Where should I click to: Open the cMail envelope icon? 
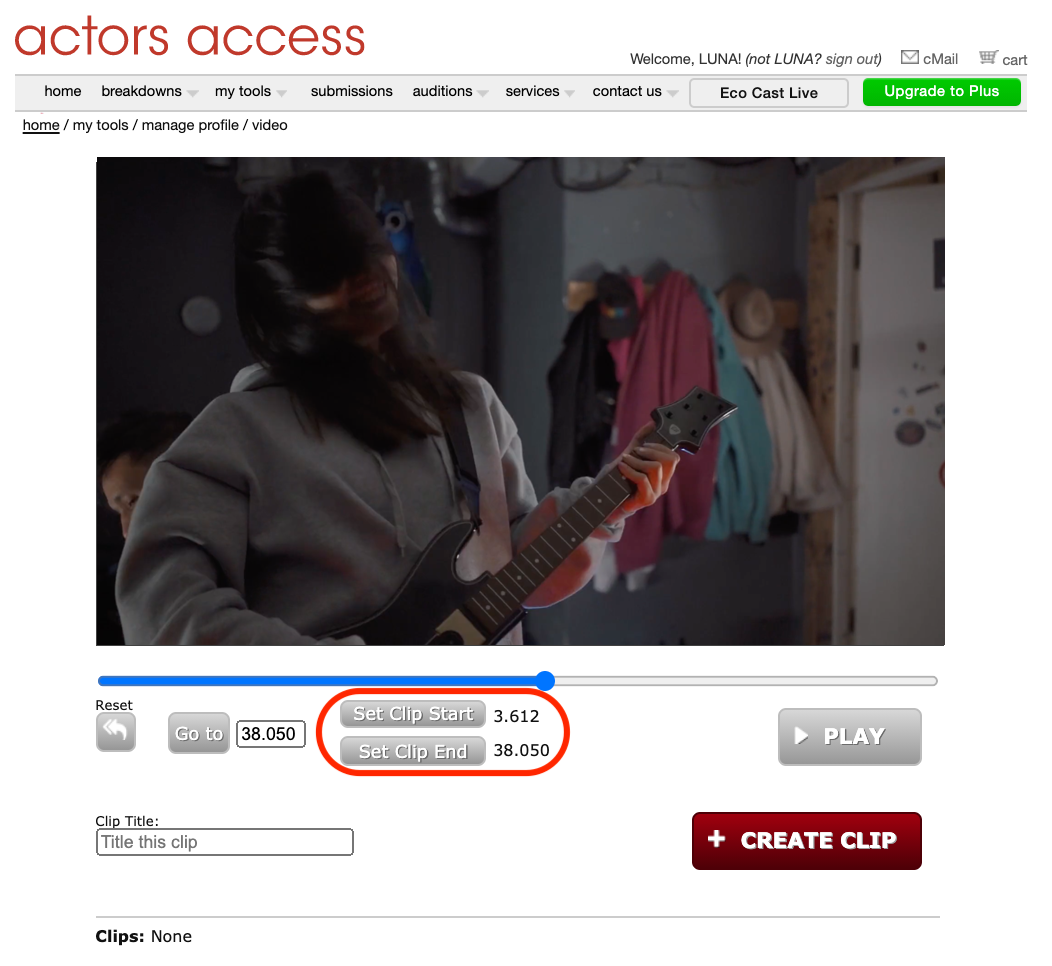tap(910, 57)
